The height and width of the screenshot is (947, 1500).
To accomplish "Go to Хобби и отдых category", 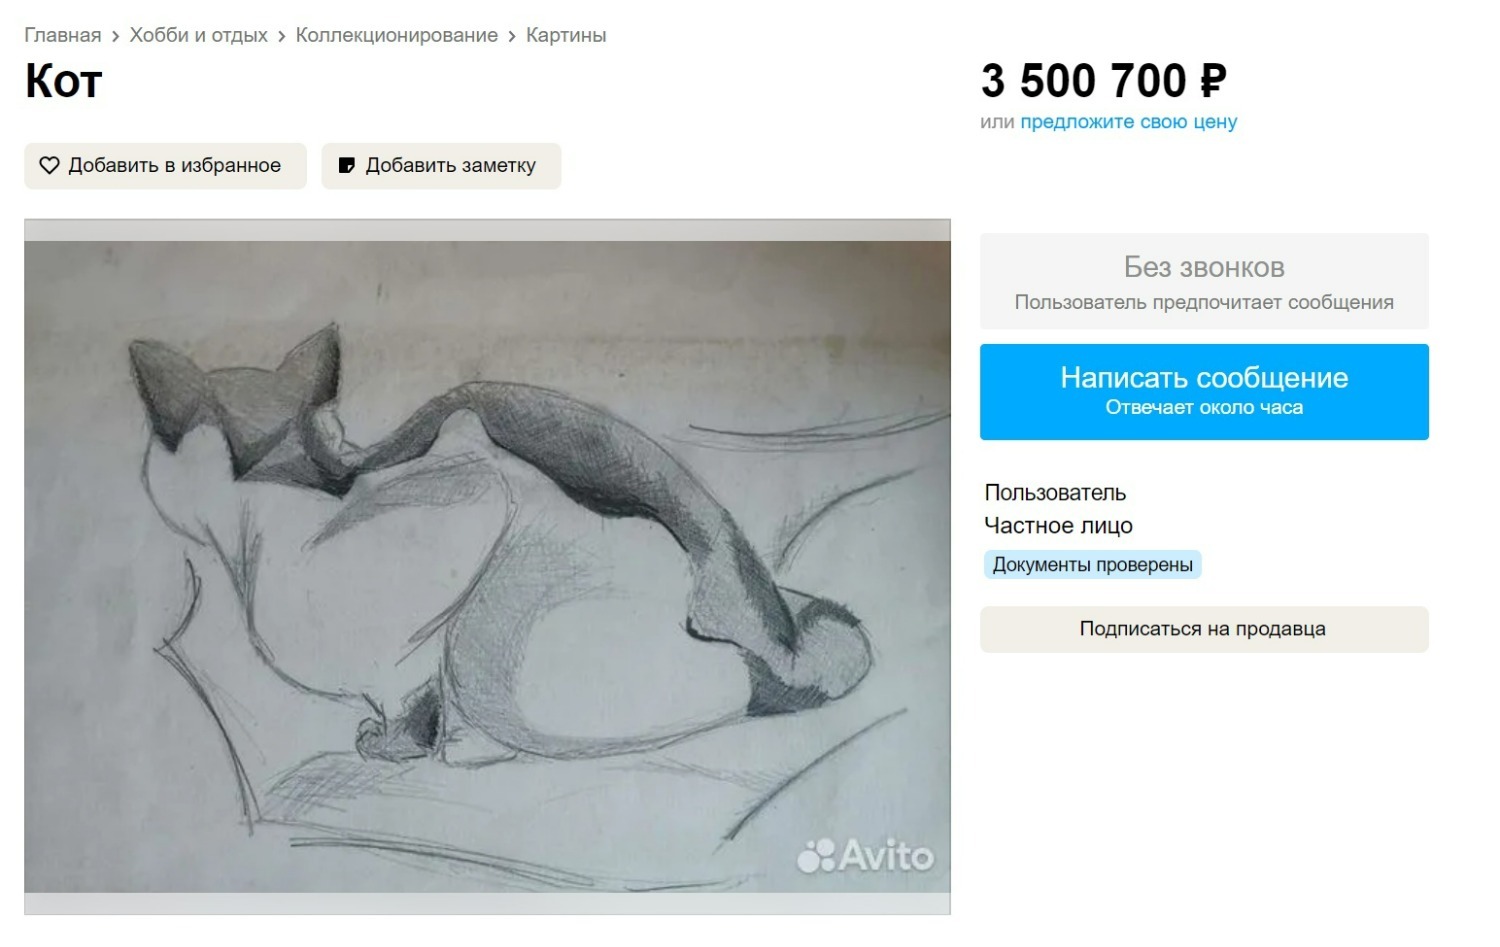I will click(199, 35).
